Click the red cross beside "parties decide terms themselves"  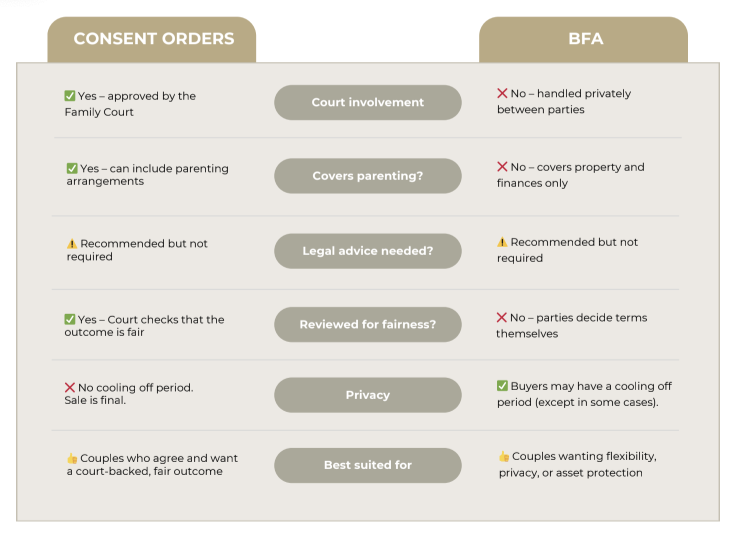click(x=502, y=317)
